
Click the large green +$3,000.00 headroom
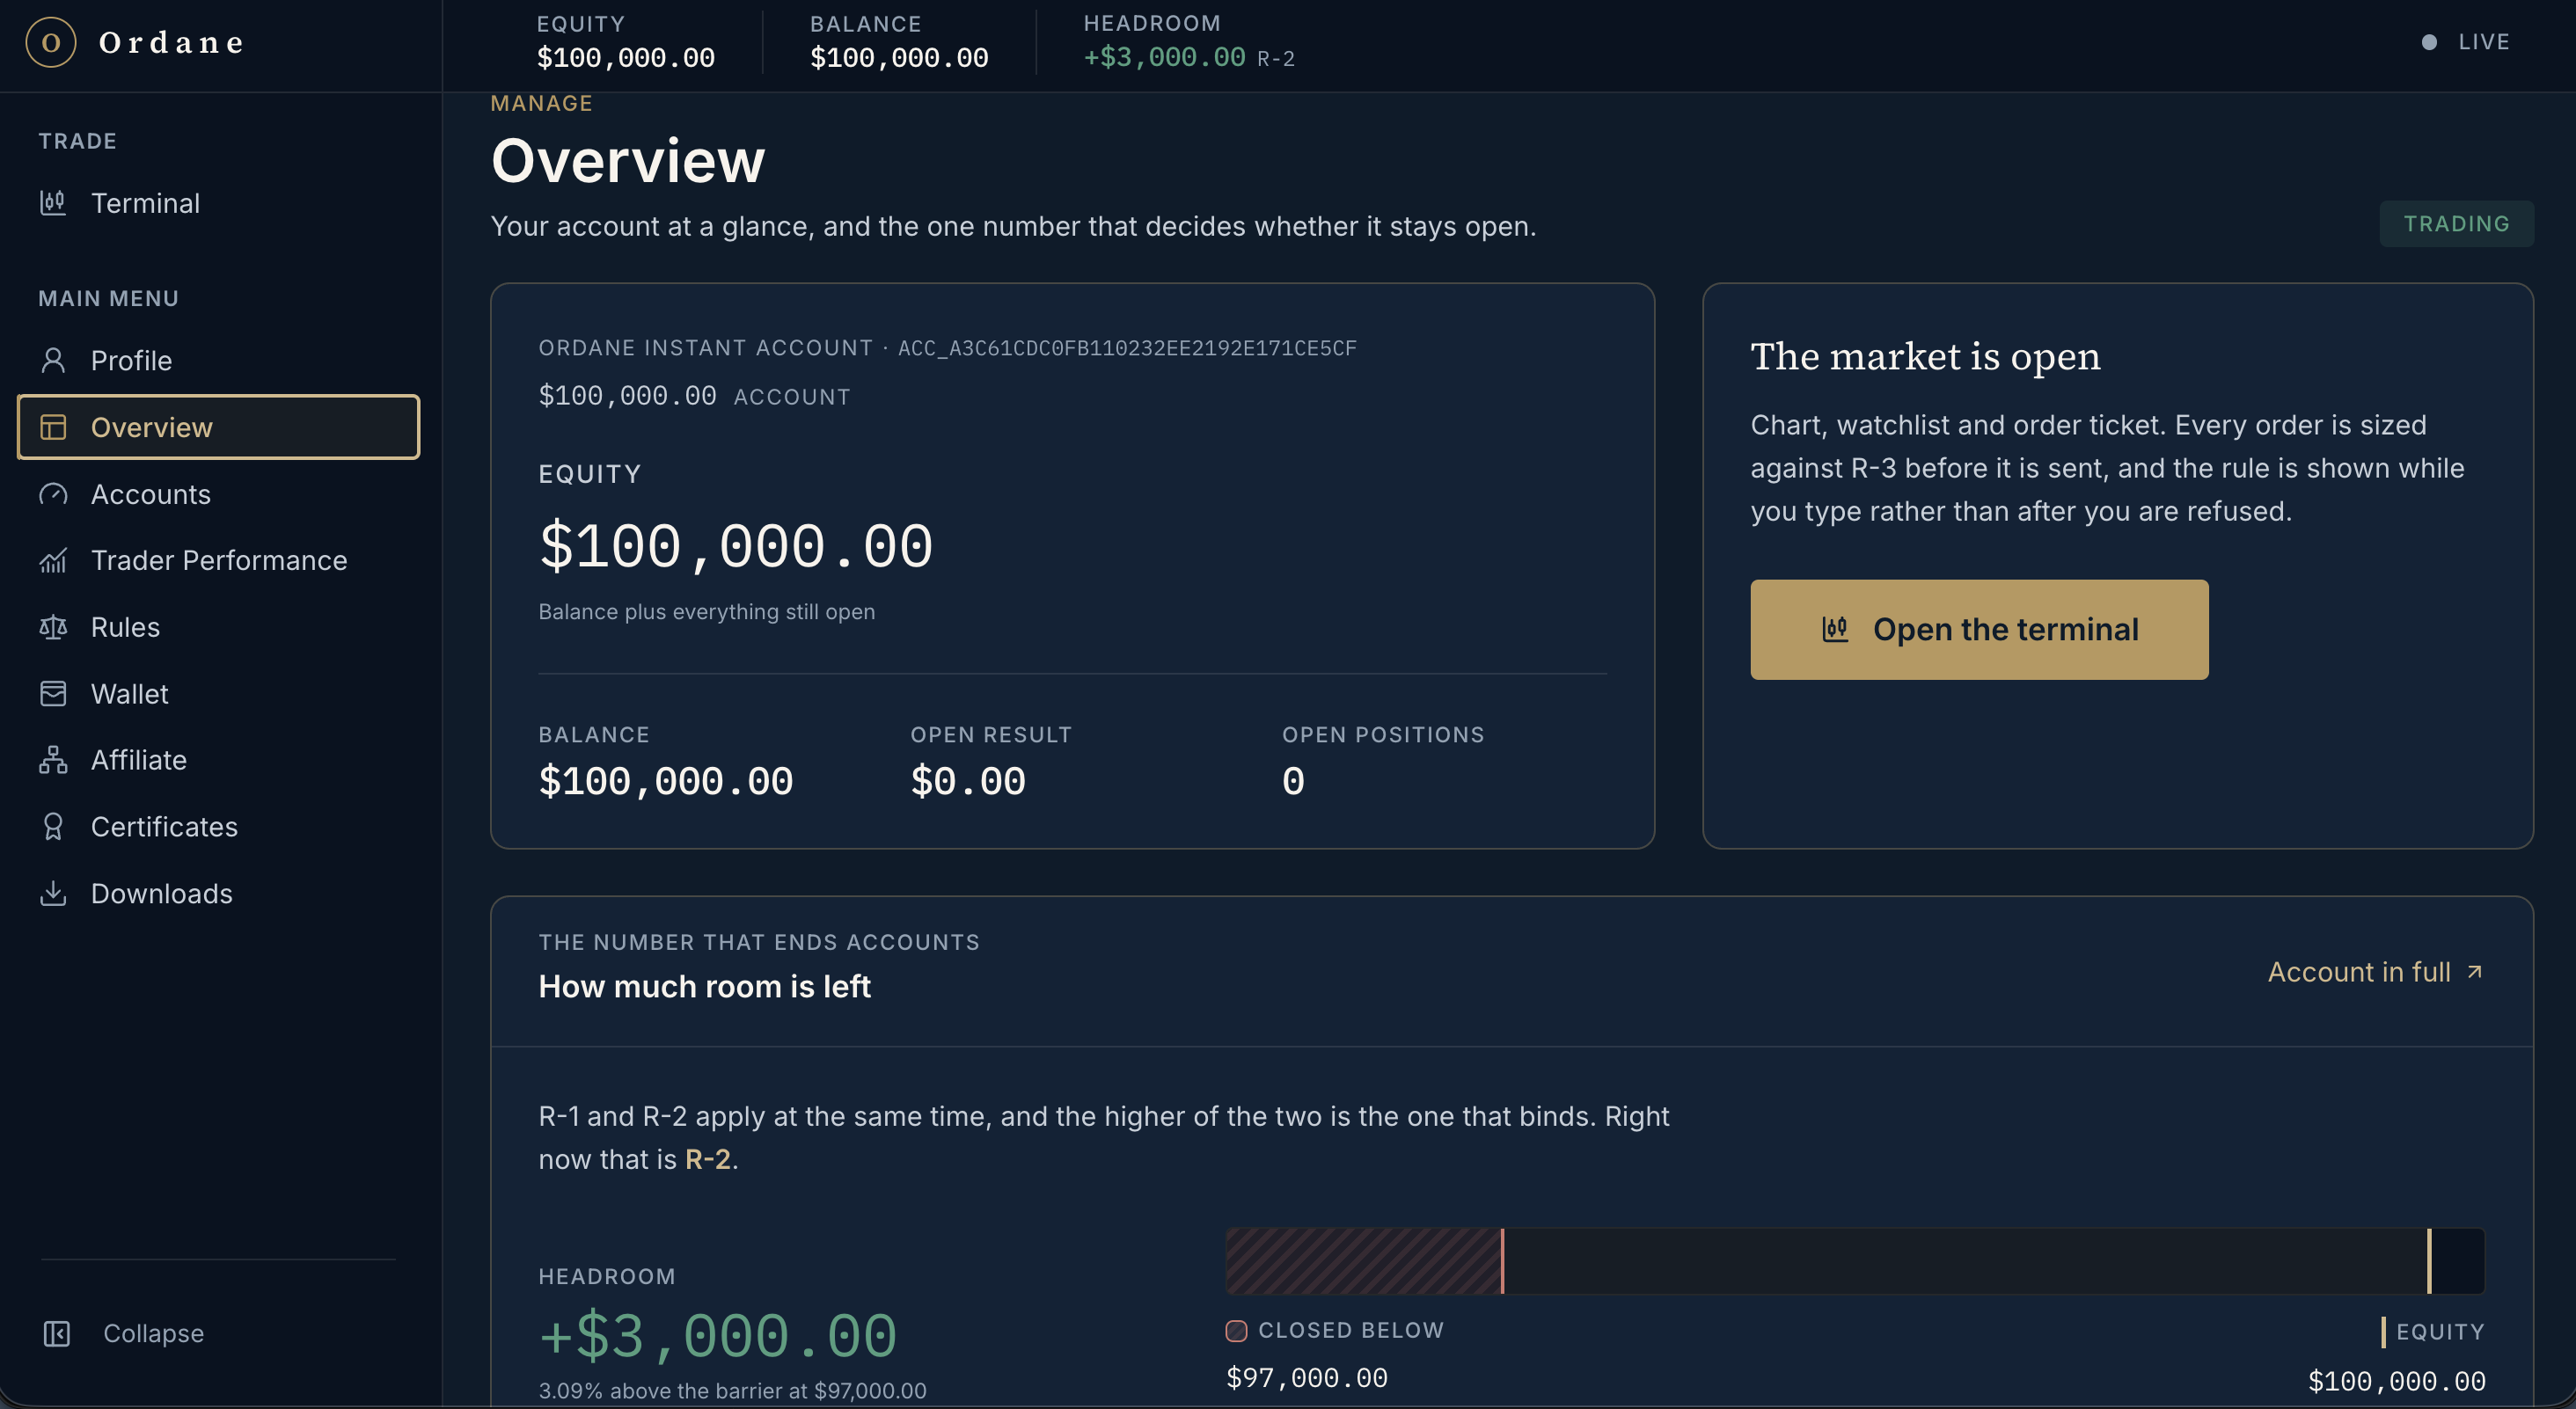718,1335
